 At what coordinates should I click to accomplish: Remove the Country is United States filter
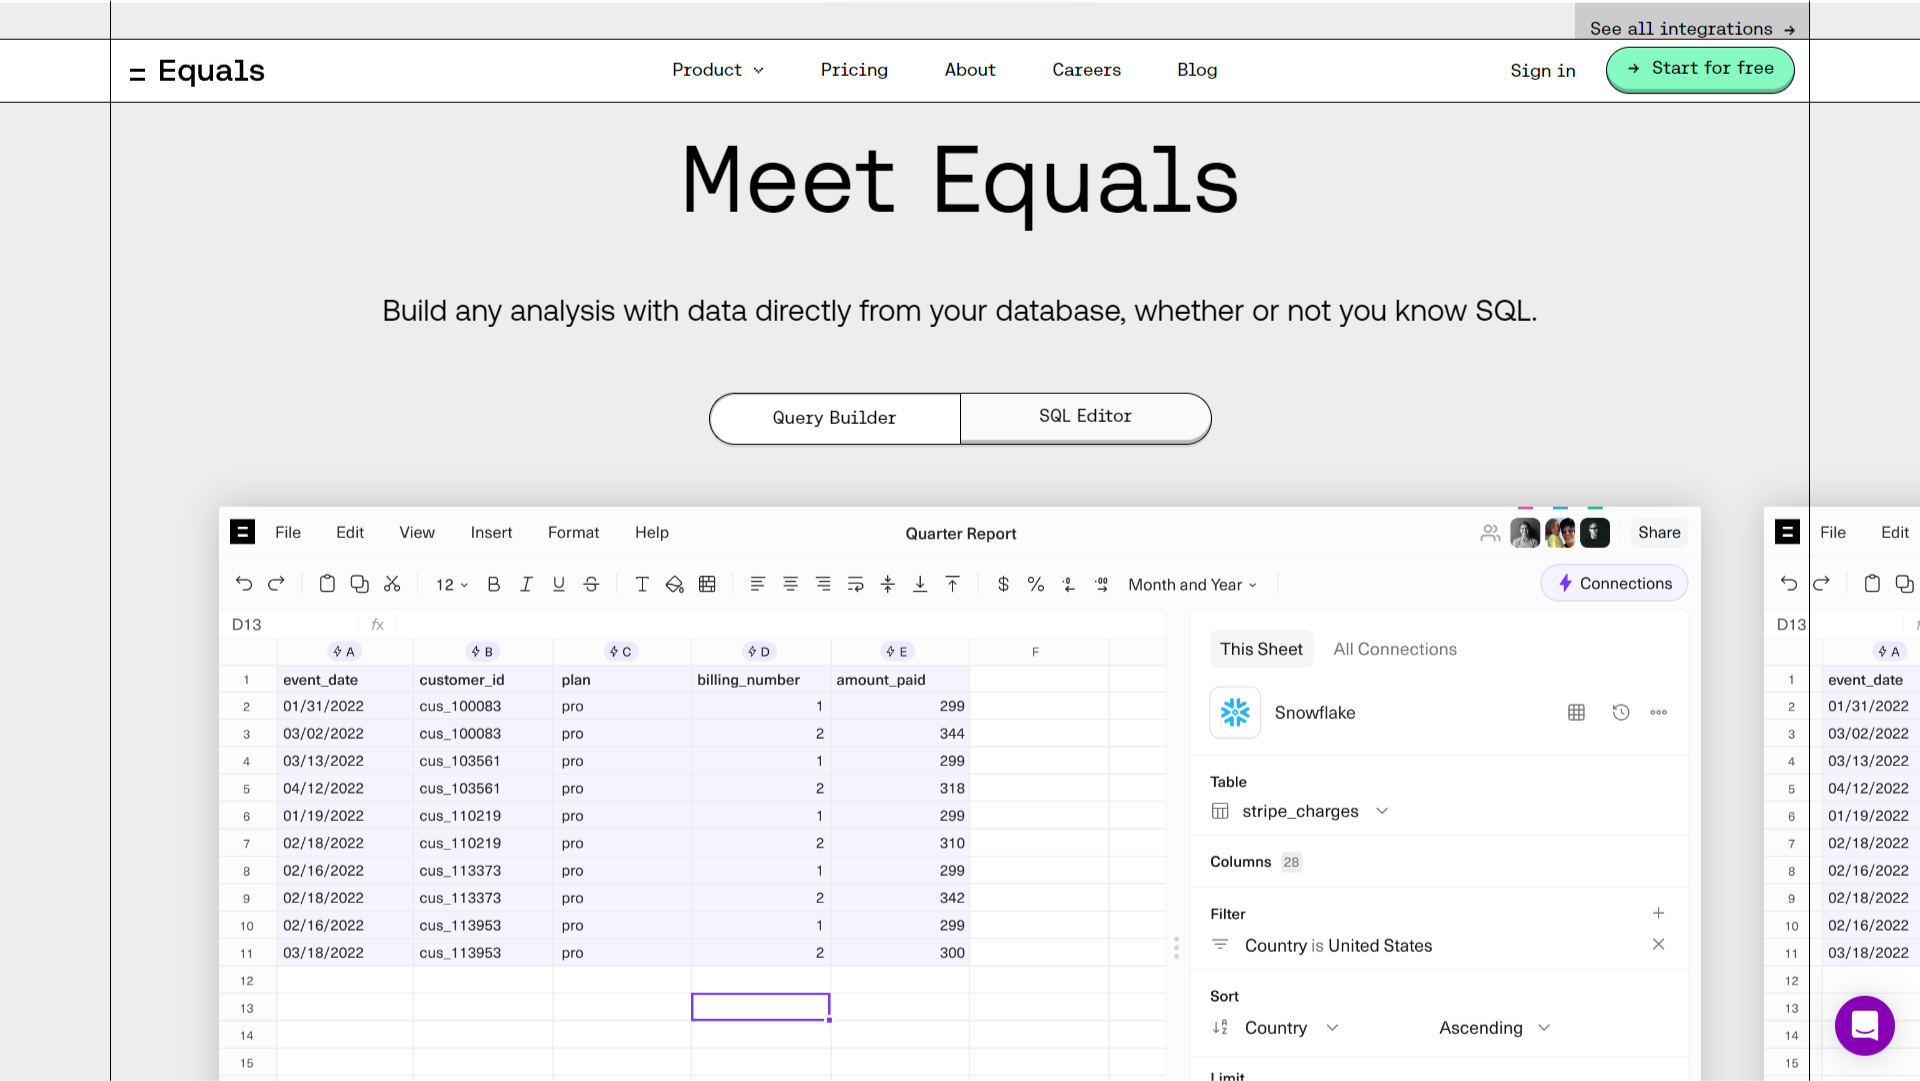1658,944
